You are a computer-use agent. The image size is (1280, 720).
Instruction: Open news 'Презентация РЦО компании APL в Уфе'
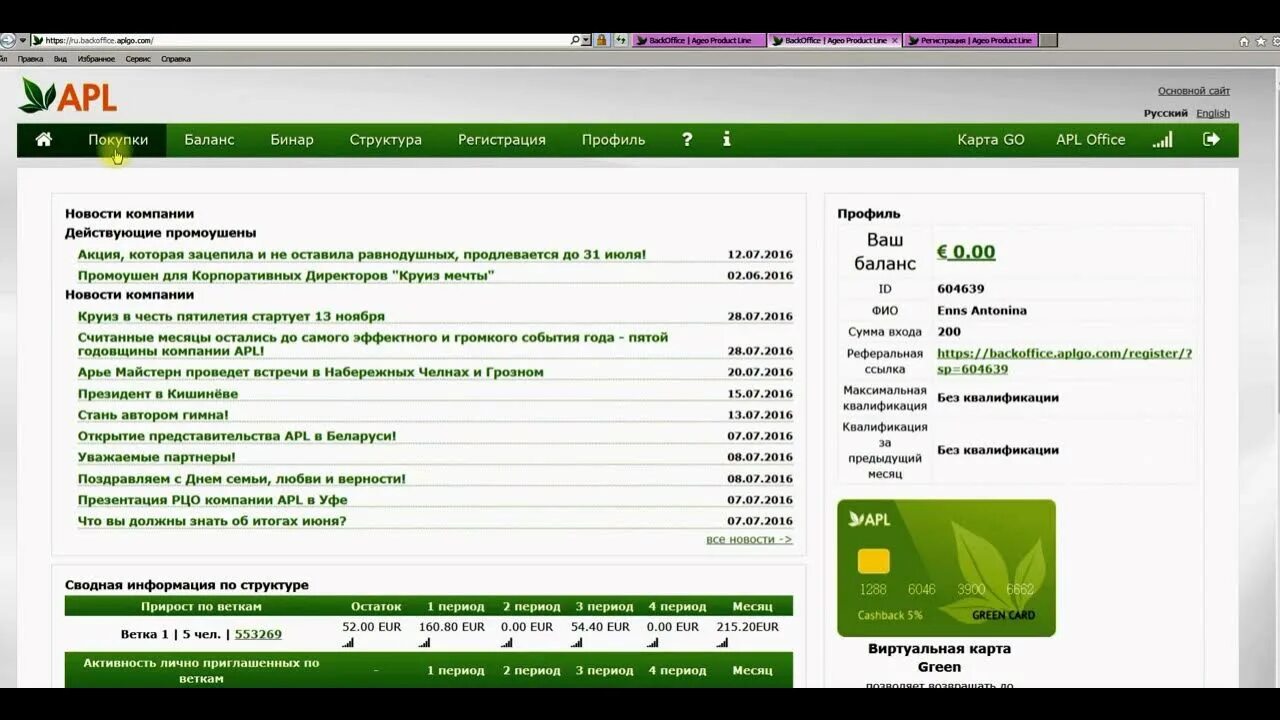pos(213,500)
